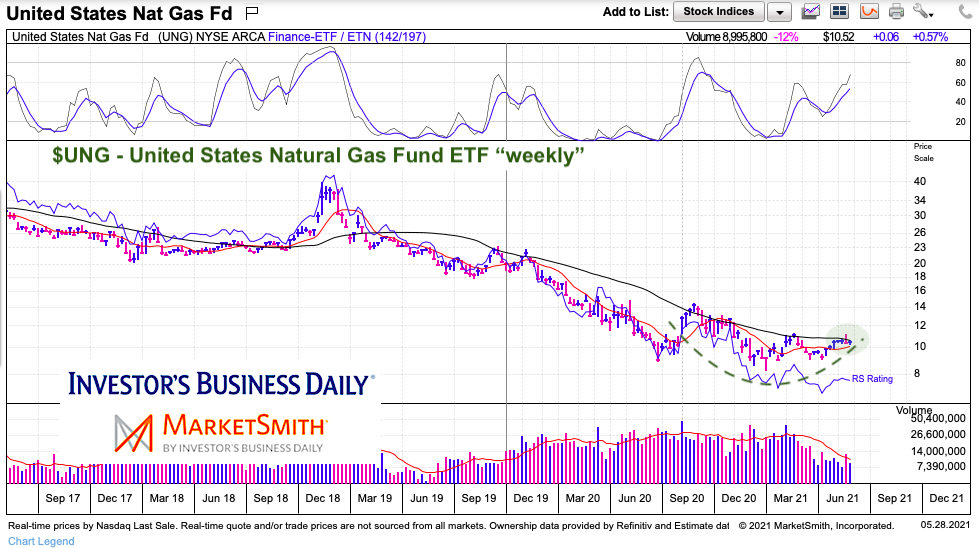Click the Volume 8,995,800 figure
Screen dimensions: 979x548
point(727,37)
